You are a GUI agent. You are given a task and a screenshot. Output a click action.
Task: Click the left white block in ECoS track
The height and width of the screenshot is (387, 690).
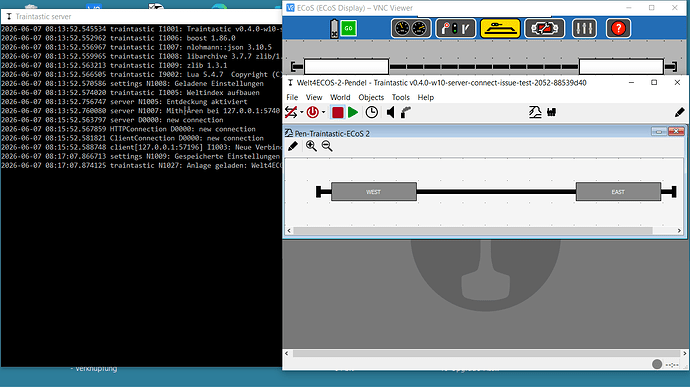tap(346, 67)
